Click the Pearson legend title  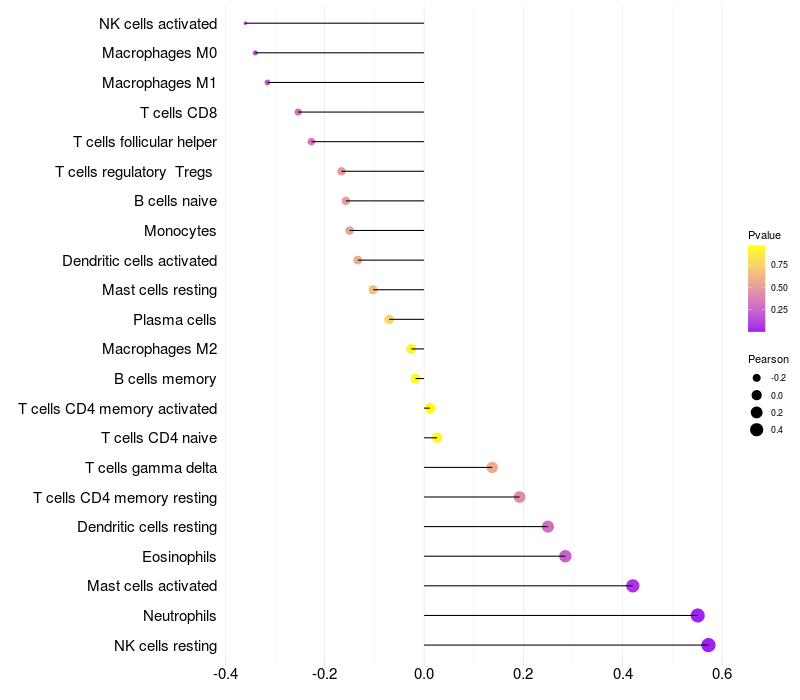pyautogui.click(x=768, y=359)
